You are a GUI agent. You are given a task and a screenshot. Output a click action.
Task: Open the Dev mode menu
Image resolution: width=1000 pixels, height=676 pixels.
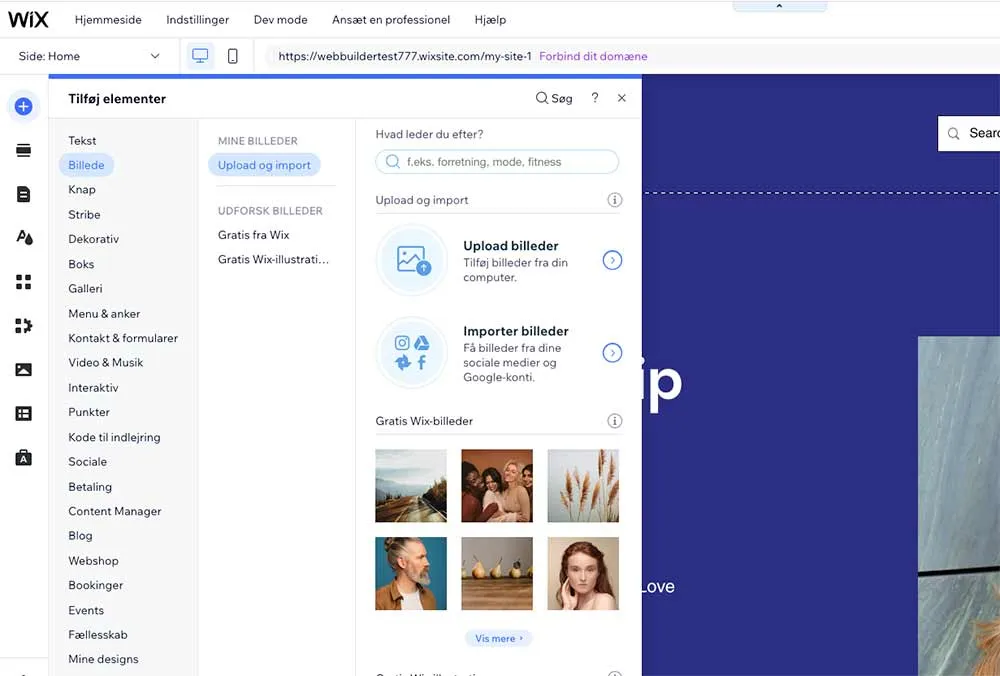point(281,20)
